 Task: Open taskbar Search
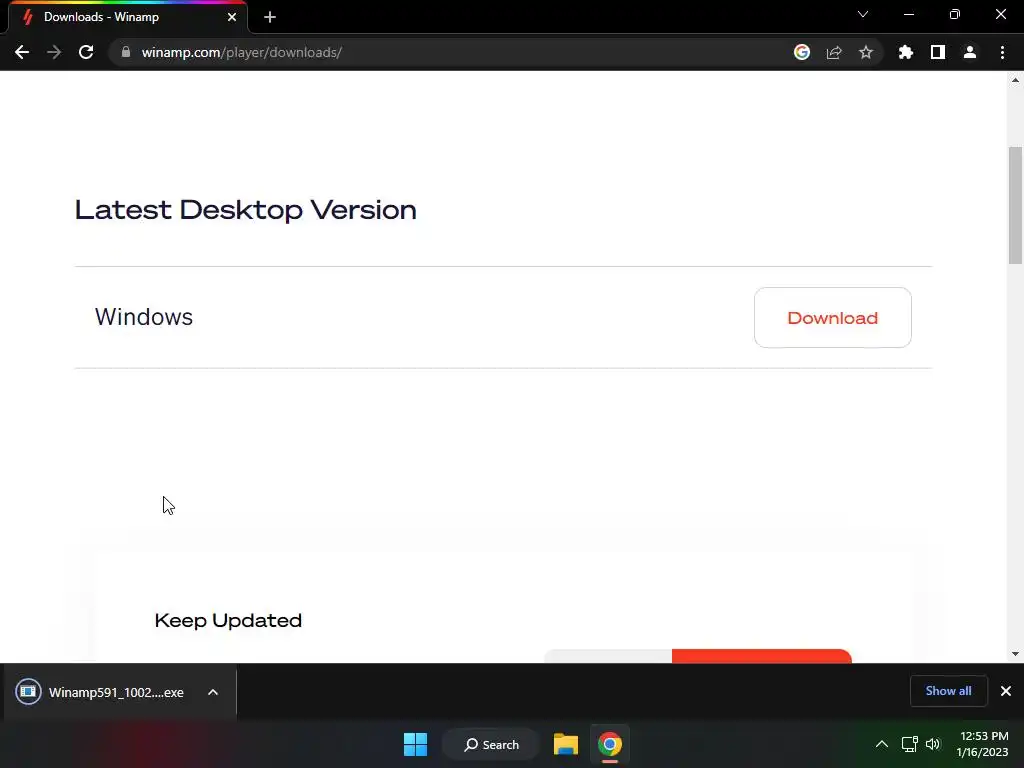pyautogui.click(x=491, y=744)
